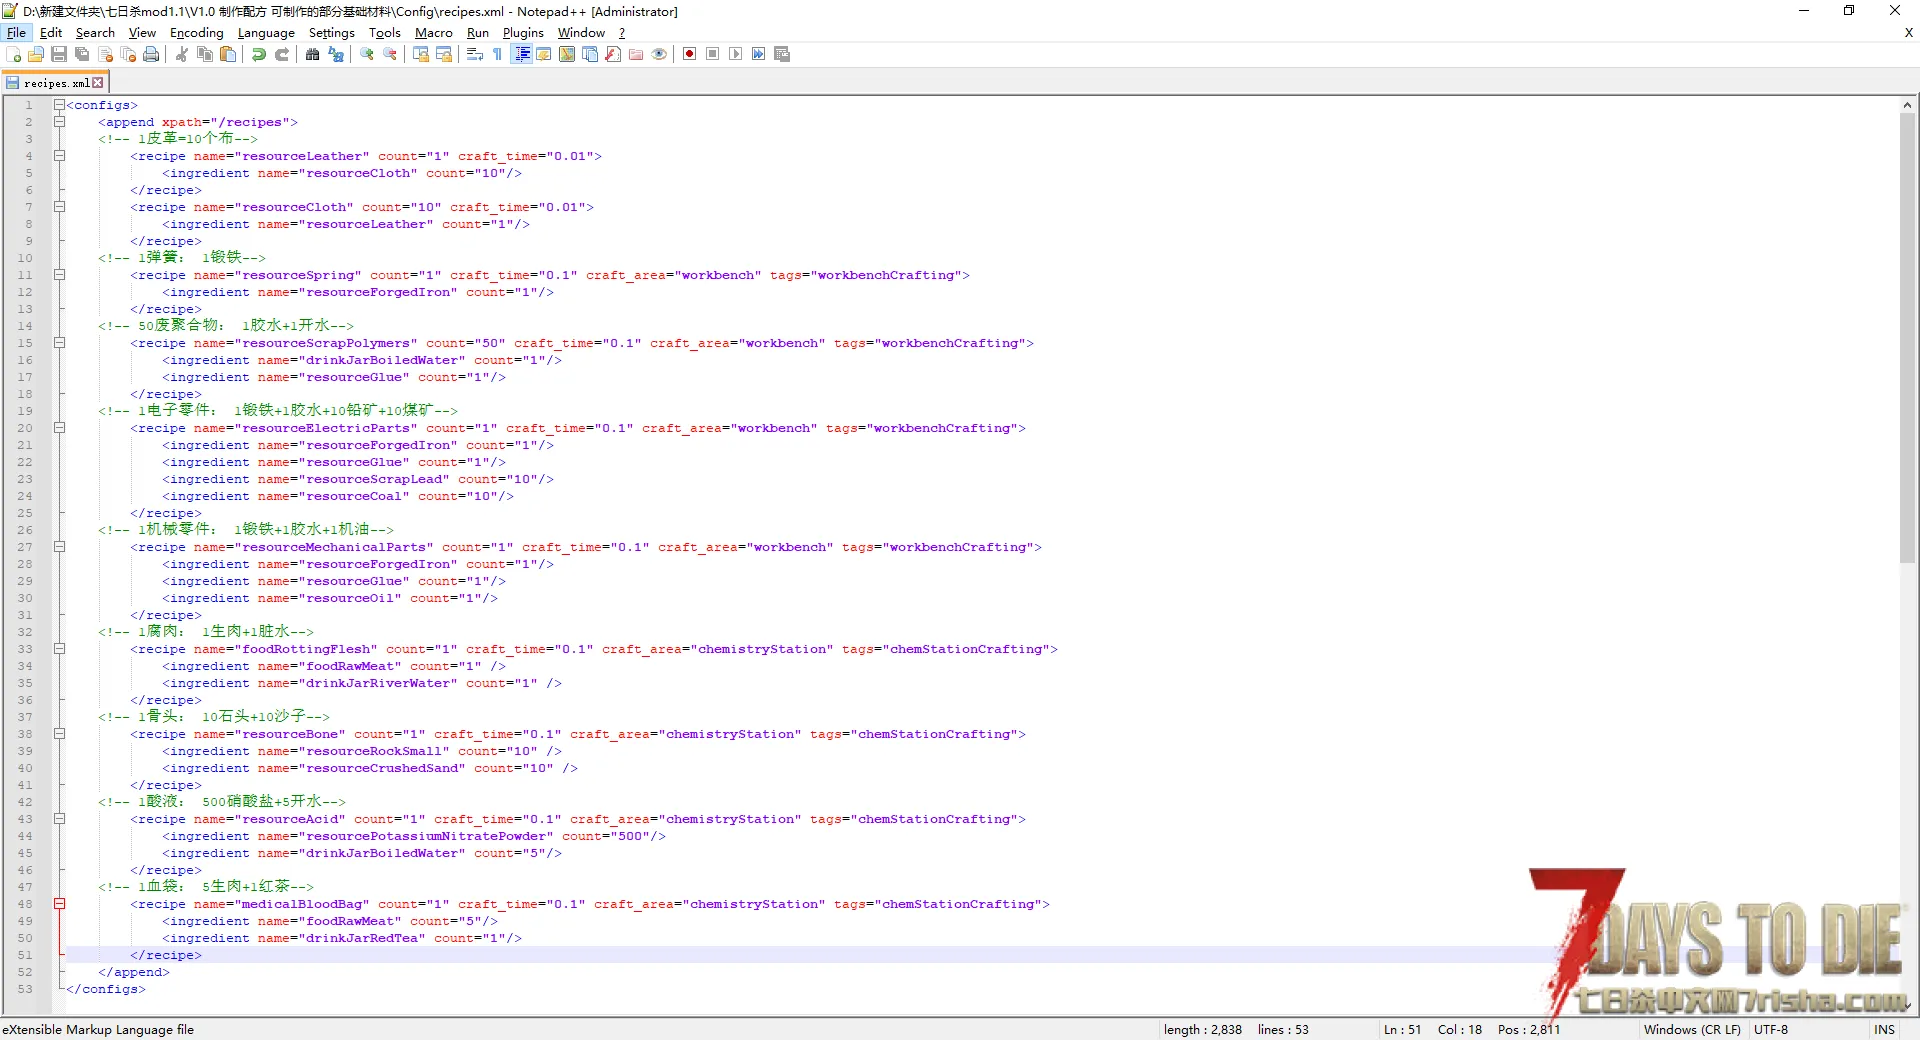Open the Plugins menu
Image resolution: width=1920 pixels, height=1040 pixels.
click(522, 33)
